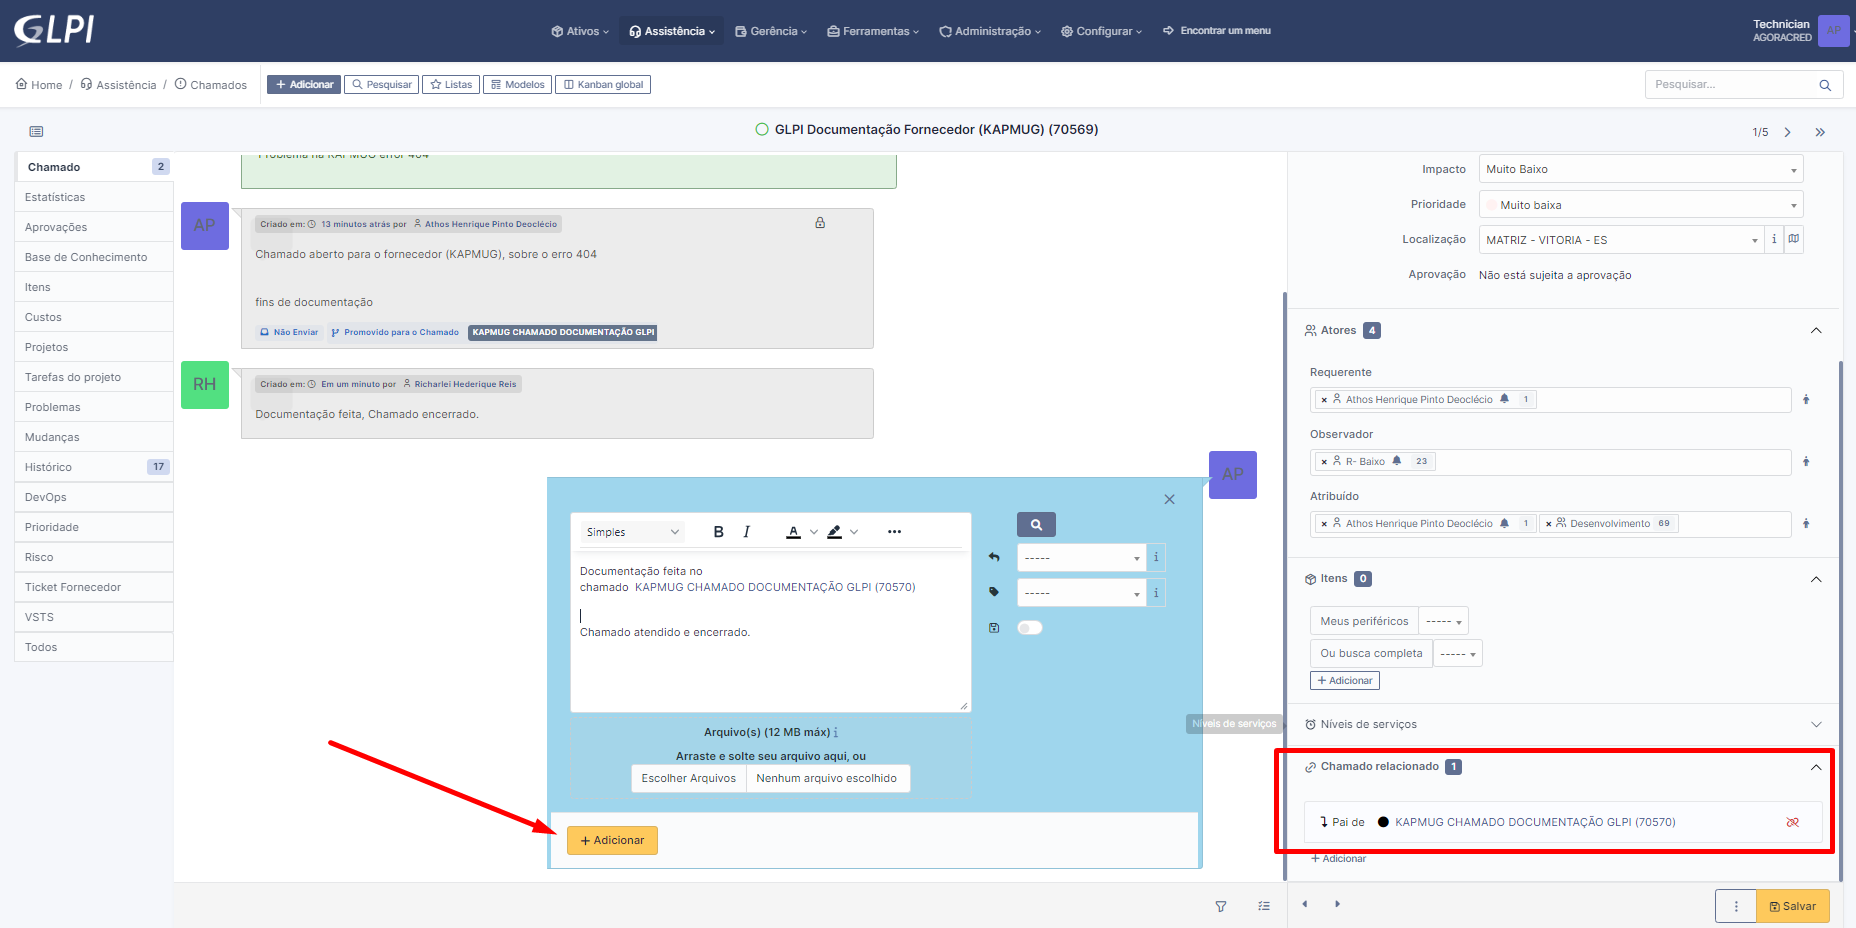Assign myself as Requerente icon
Viewport: 1856px width, 928px height.
point(1806,400)
